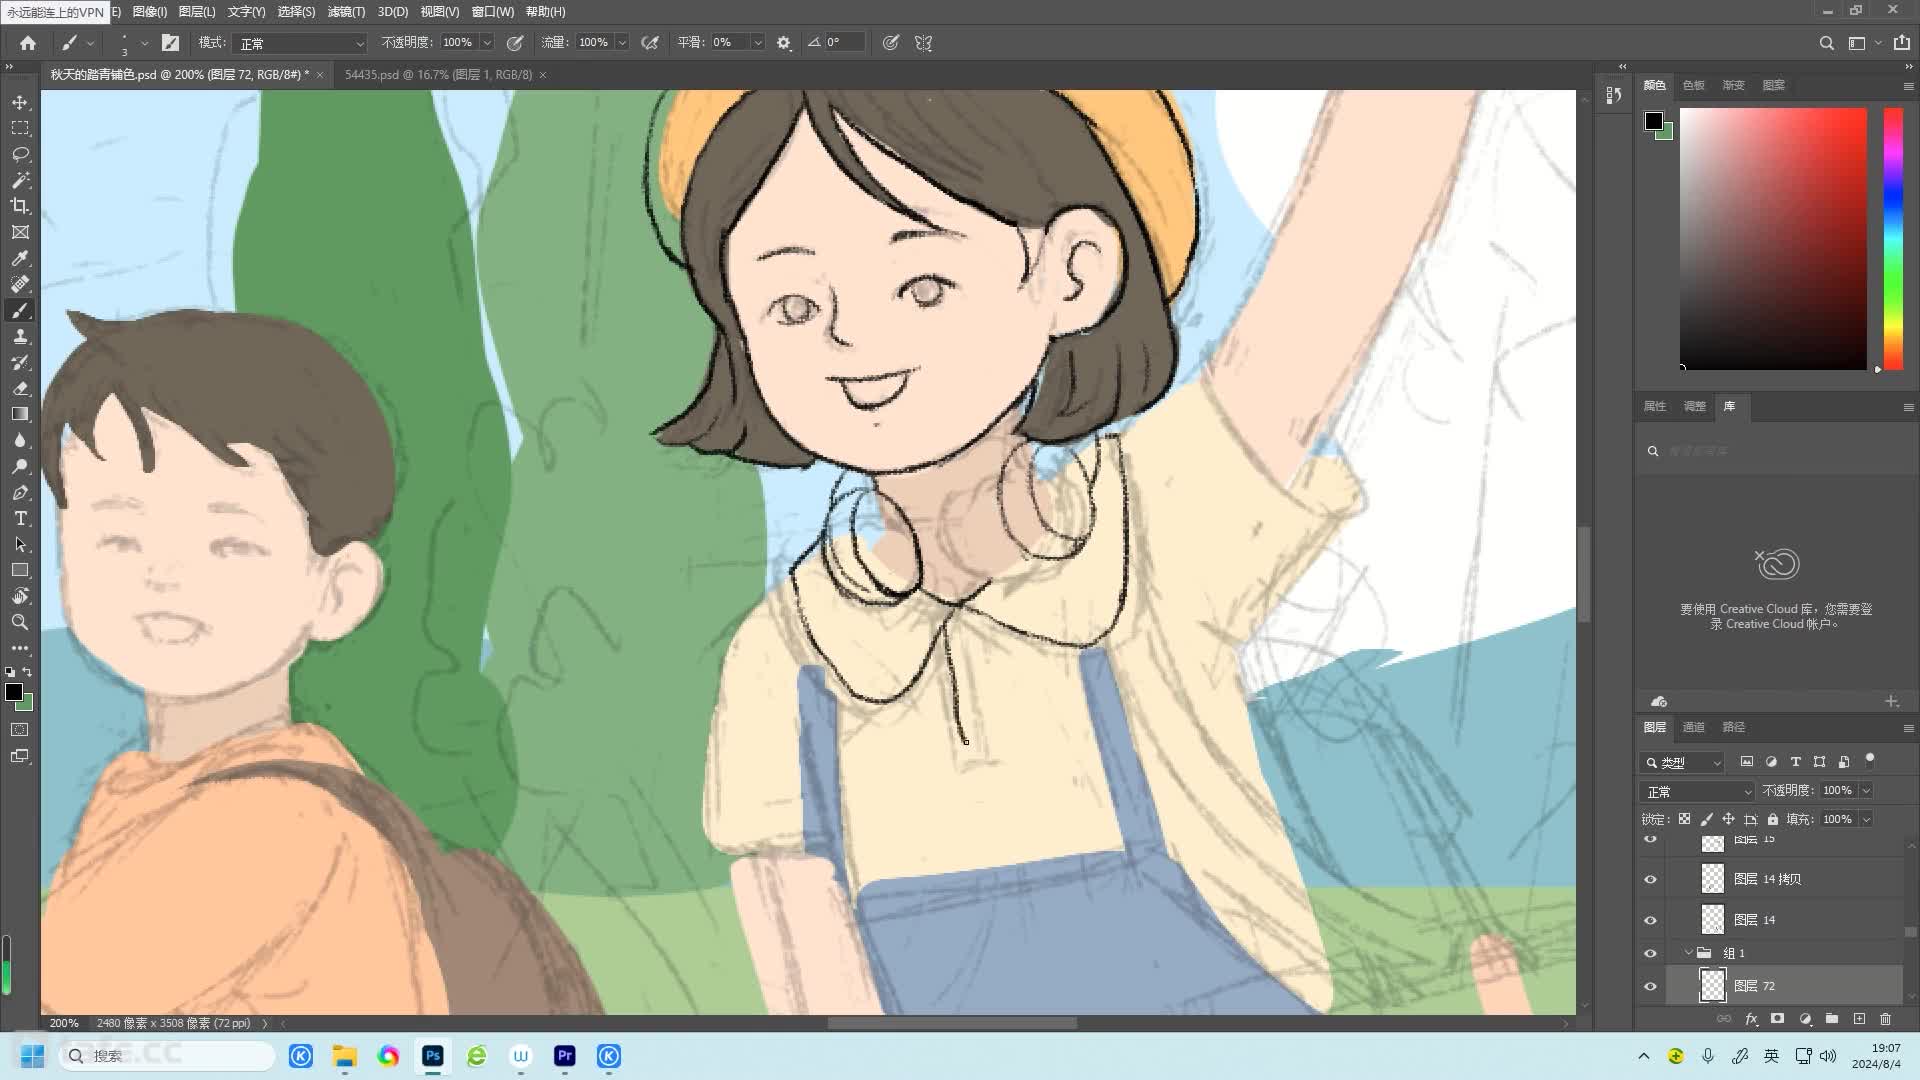
Task: Create a new layer
Action: (1859, 1019)
